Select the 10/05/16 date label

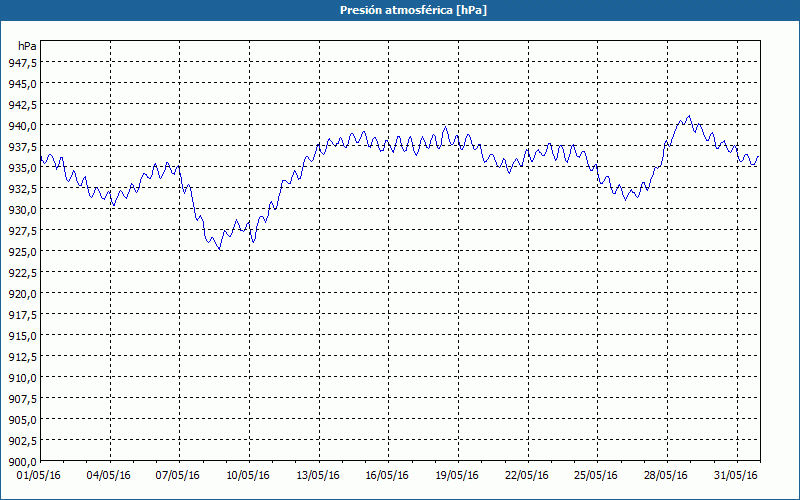pyautogui.click(x=248, y=476)
